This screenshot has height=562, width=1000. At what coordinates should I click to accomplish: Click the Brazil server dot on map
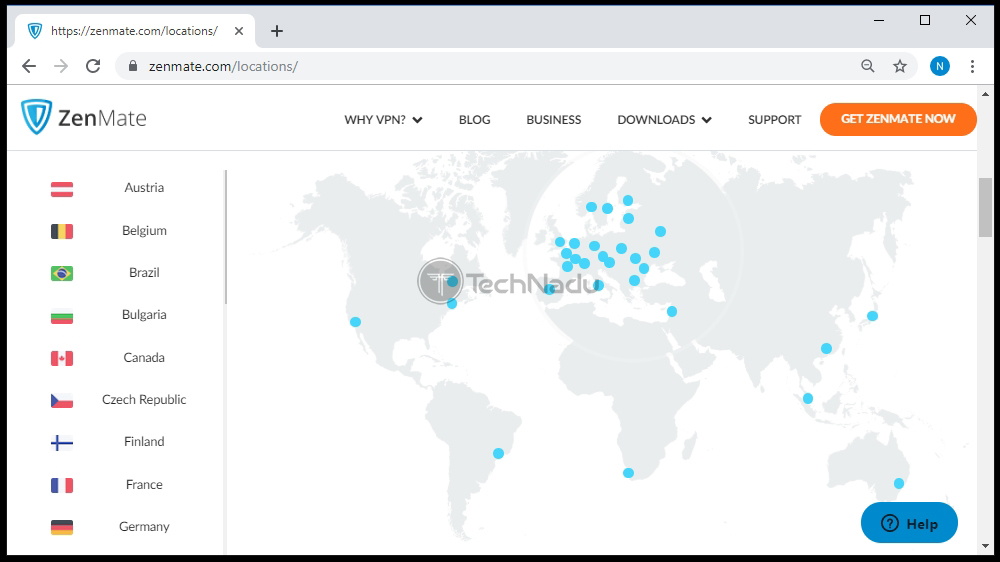(498, 454)
